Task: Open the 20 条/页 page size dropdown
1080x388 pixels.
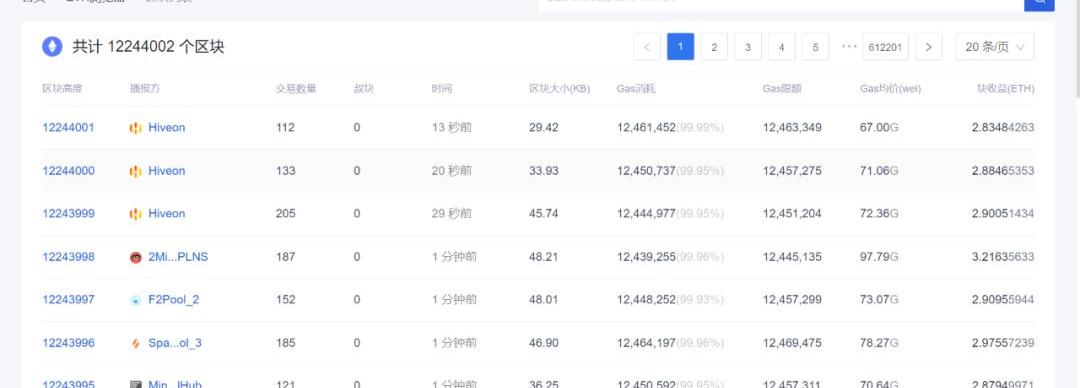Action: pyautogui.click(x=995, y=47)
